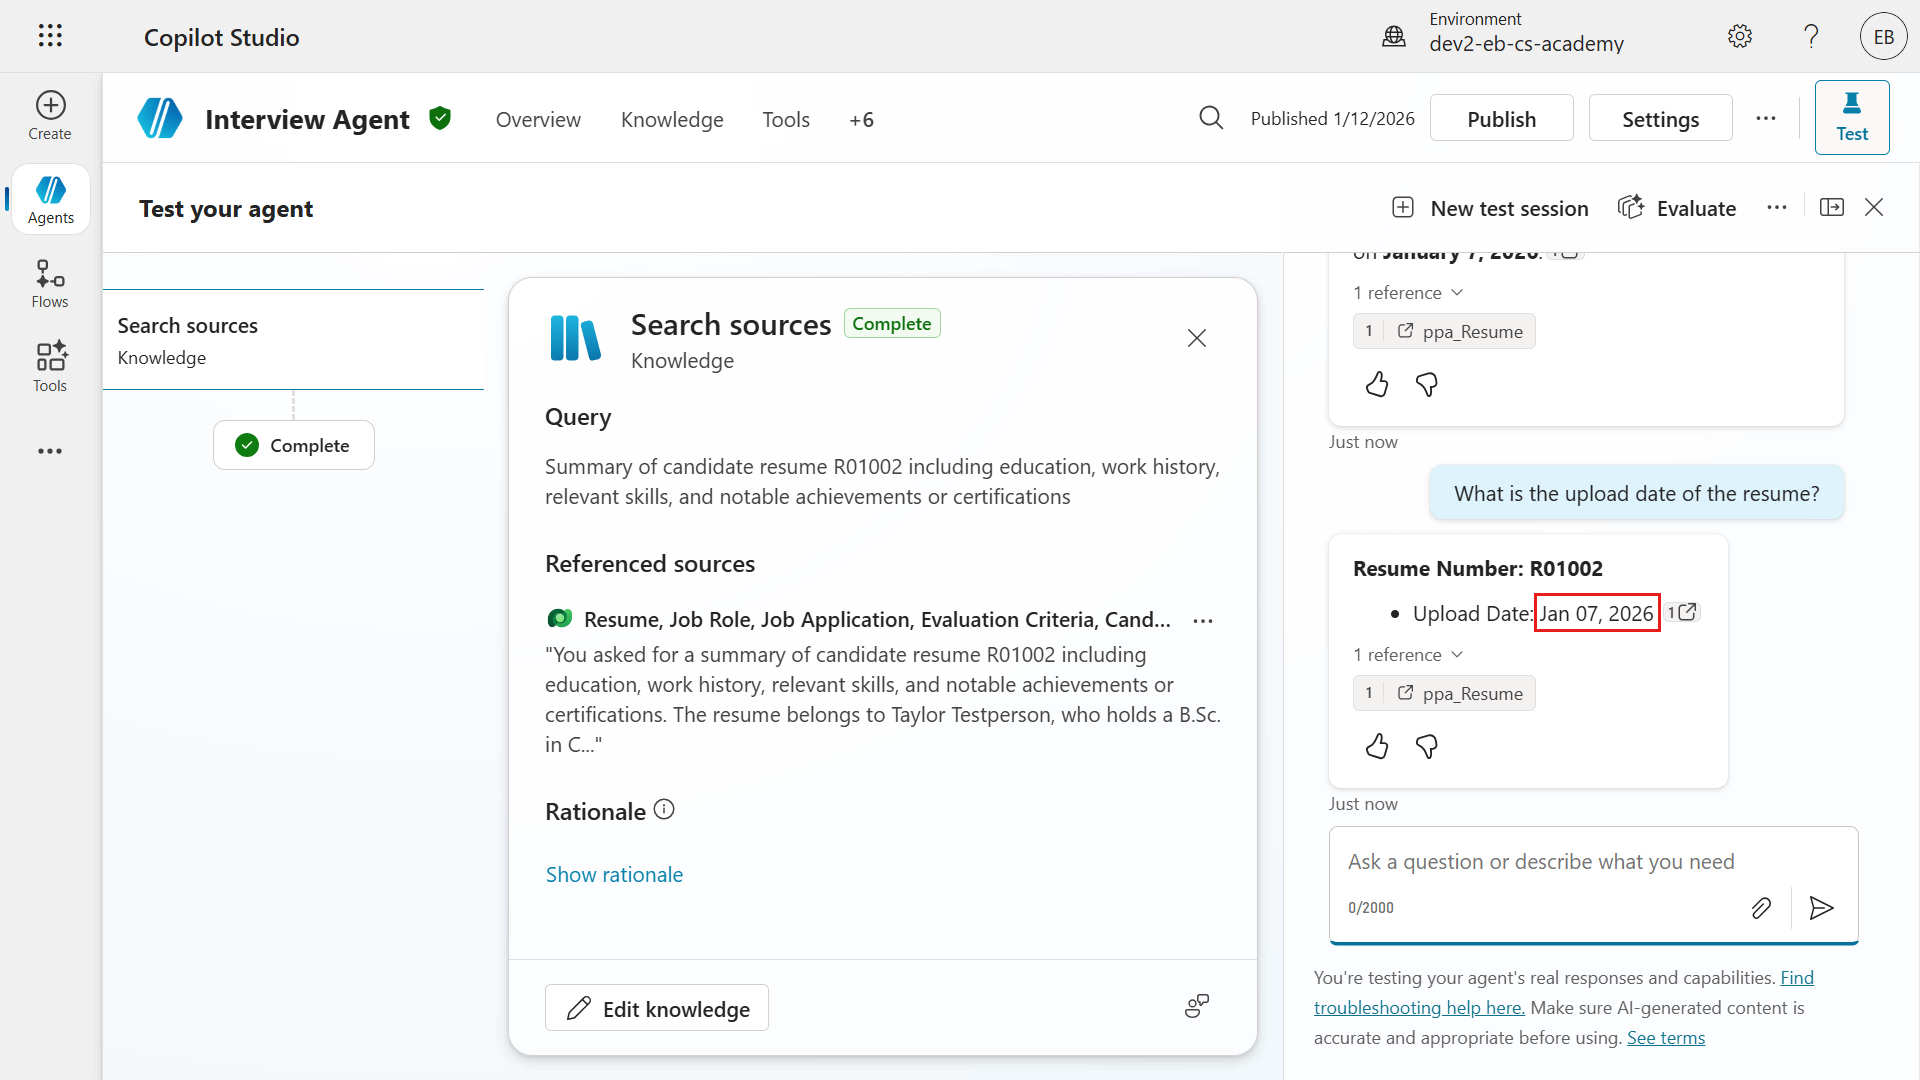This screenshot has height=1080, width=1920.
Task: Open the app launcher waffle icon
Action: tap(50, 36)
